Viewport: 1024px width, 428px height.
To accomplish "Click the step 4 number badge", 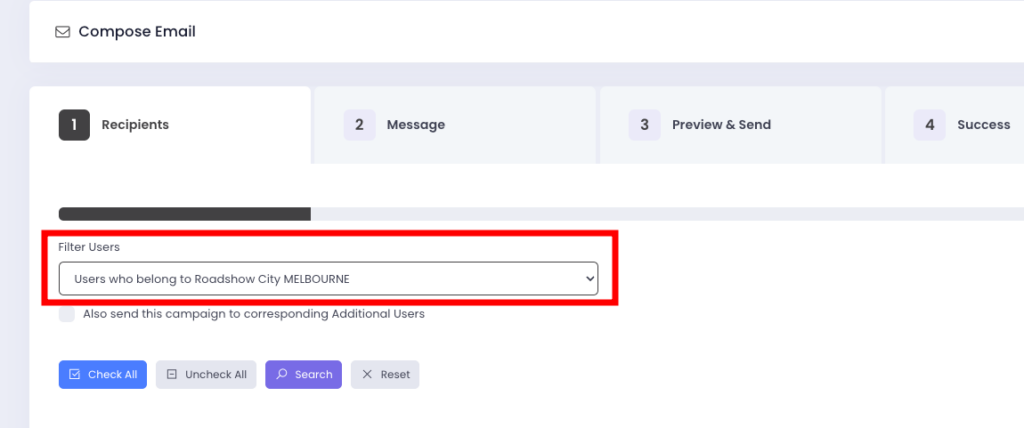I will (x=930, y=125).
